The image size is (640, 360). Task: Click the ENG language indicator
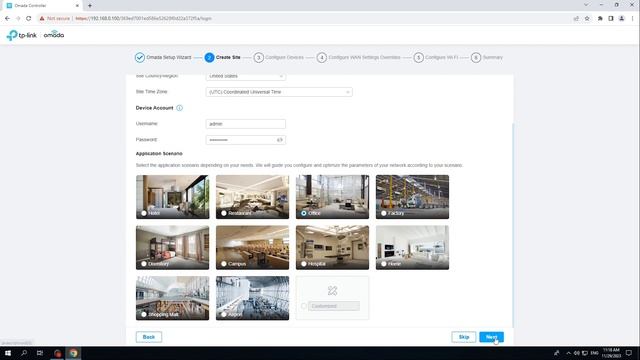(594, 353)
